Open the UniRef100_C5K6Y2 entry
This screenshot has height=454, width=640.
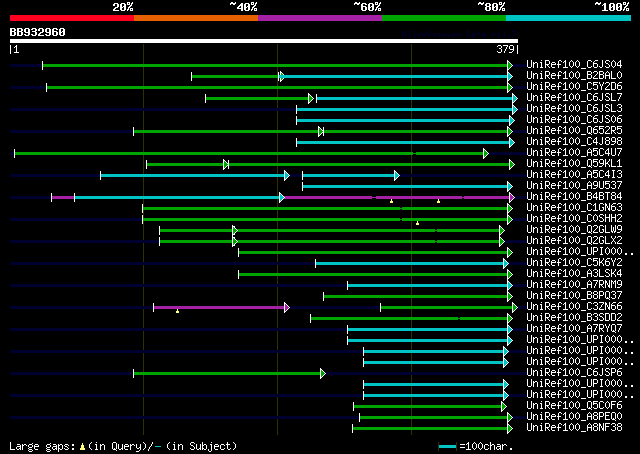coord(574,263)
